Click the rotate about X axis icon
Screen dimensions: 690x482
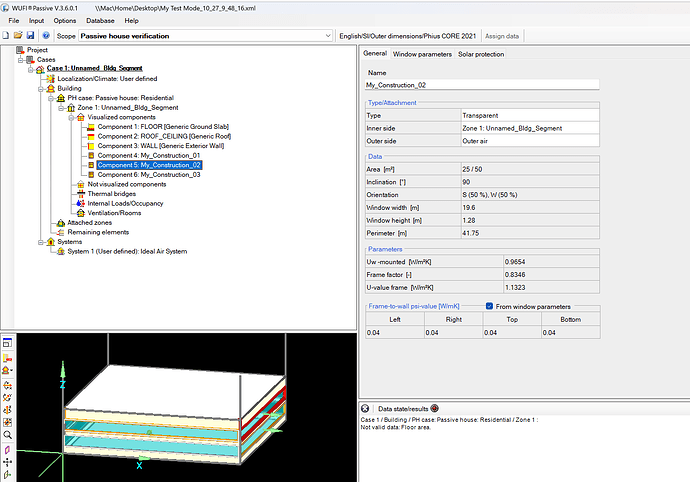(x=7, y=386)
